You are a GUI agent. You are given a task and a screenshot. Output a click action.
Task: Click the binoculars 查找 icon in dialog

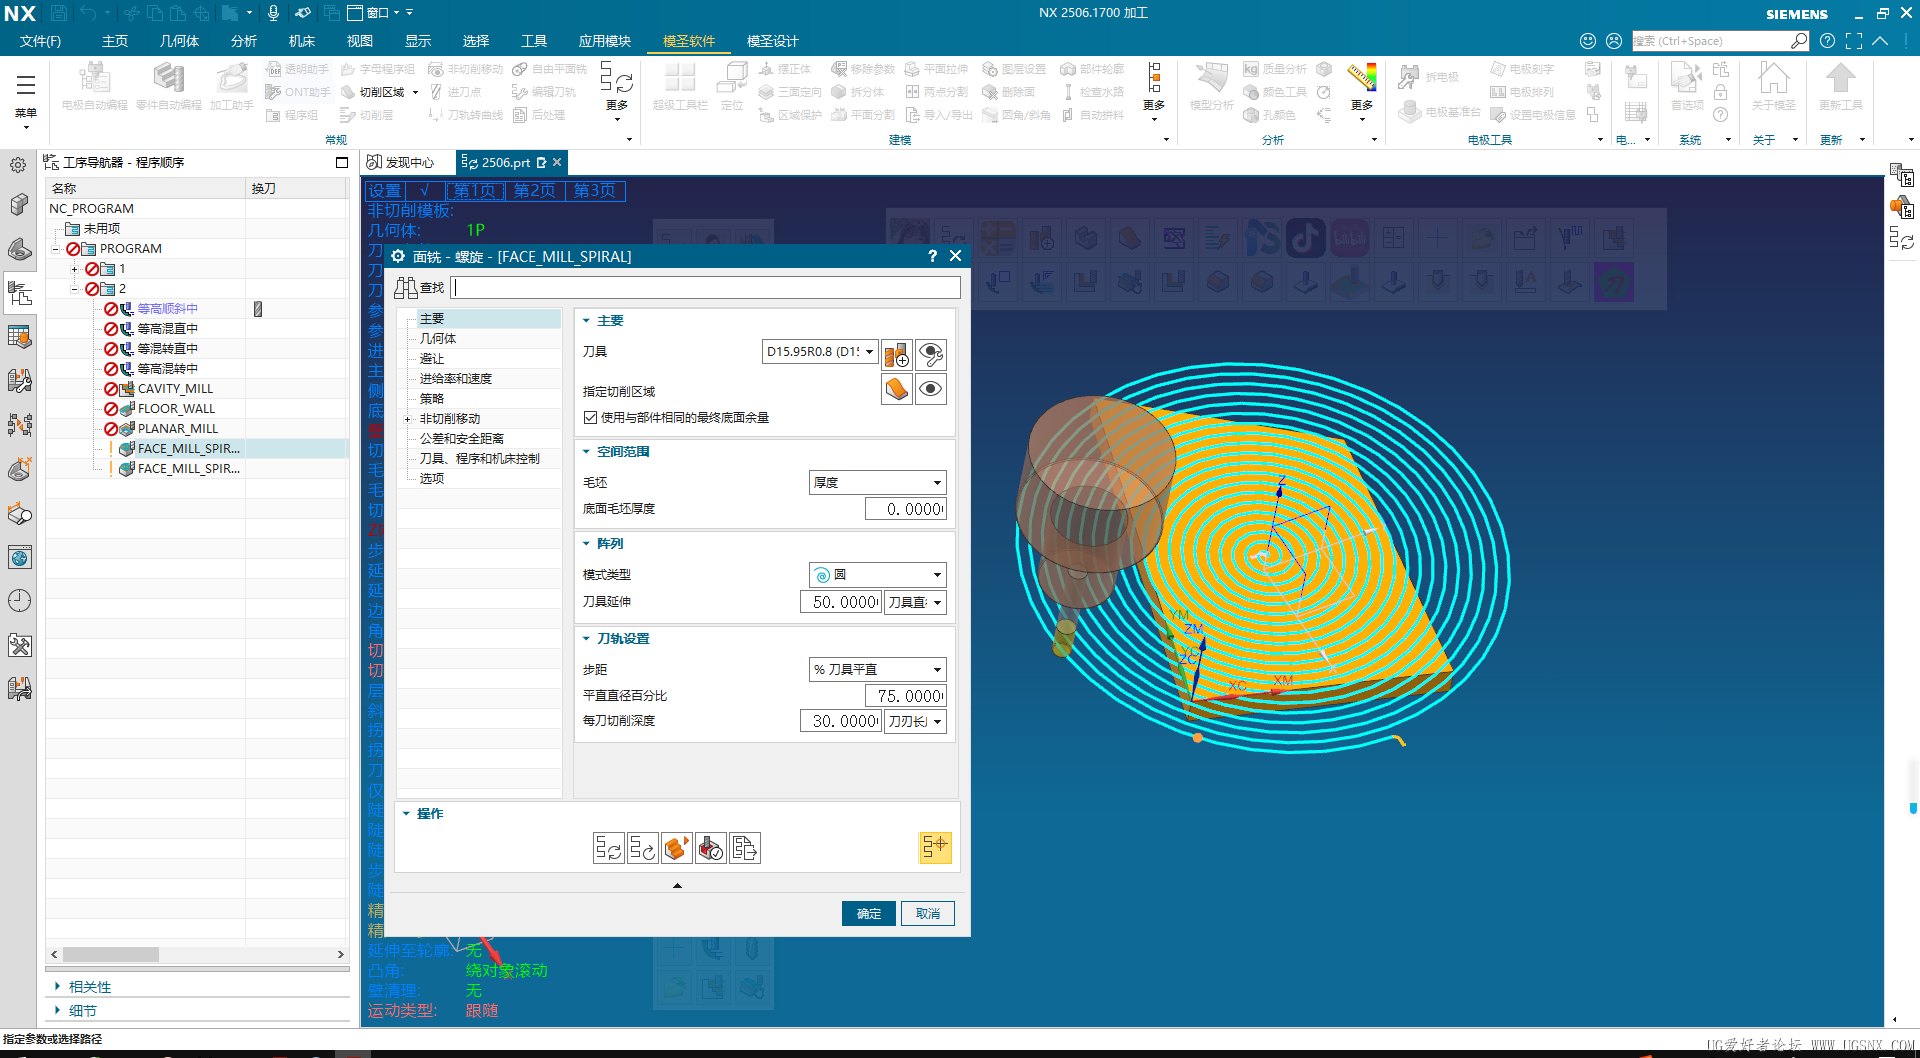coord(406,288)
